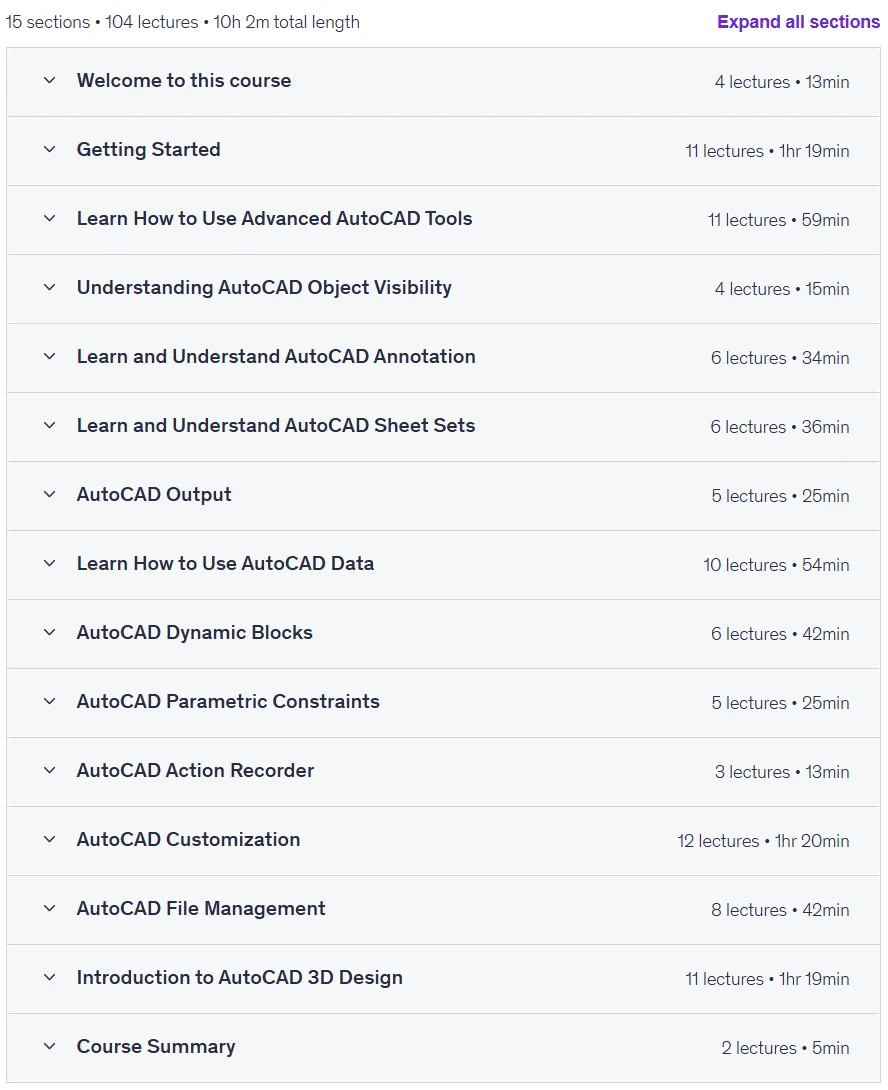Click the 12 lectures 1hr 20min label
Viewport: 888px width, 1090px height.
[x=764, y=841]
